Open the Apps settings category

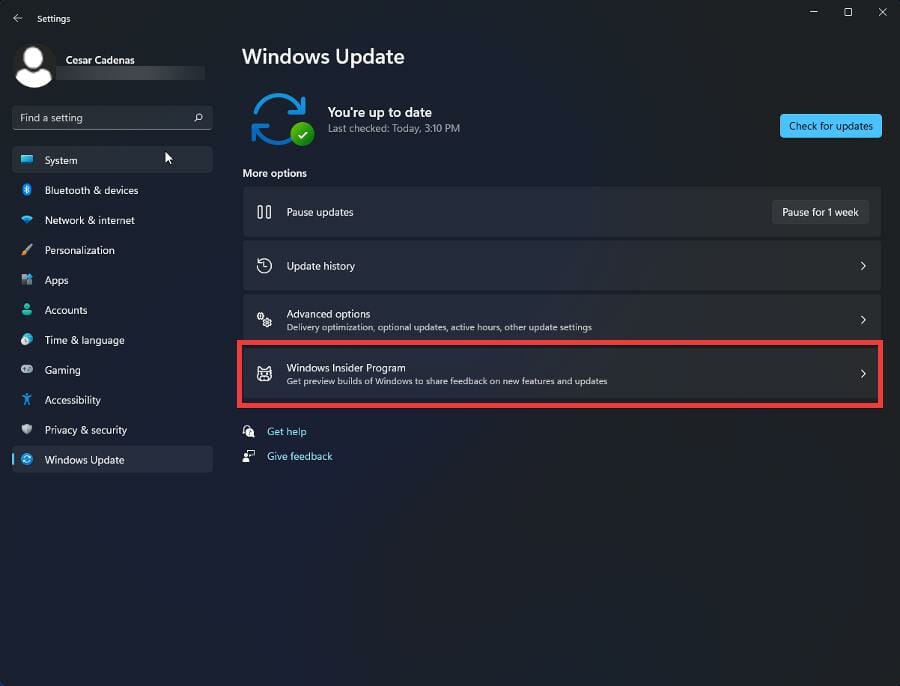pos(112,280)
